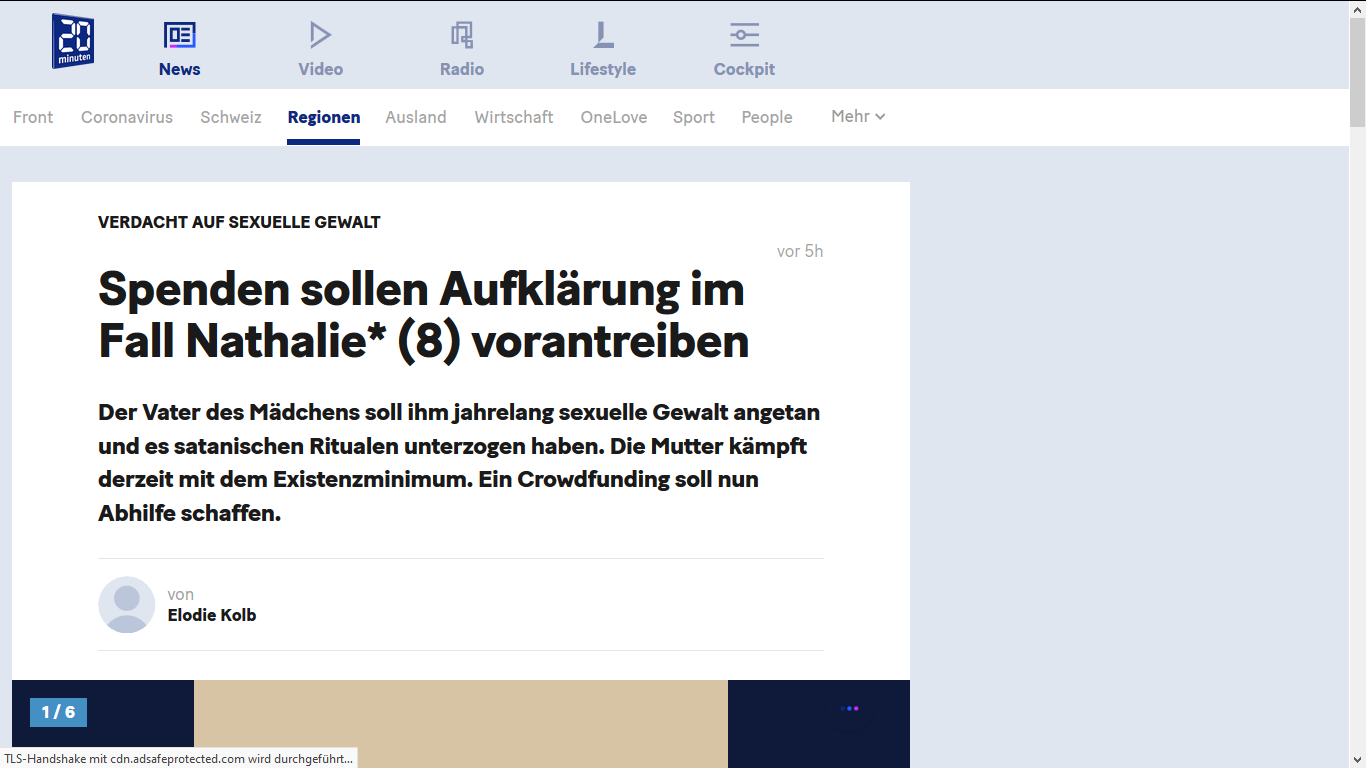Click the 'vor 5h' timestamp
The image size is (1366, 768).
point(800,251)
